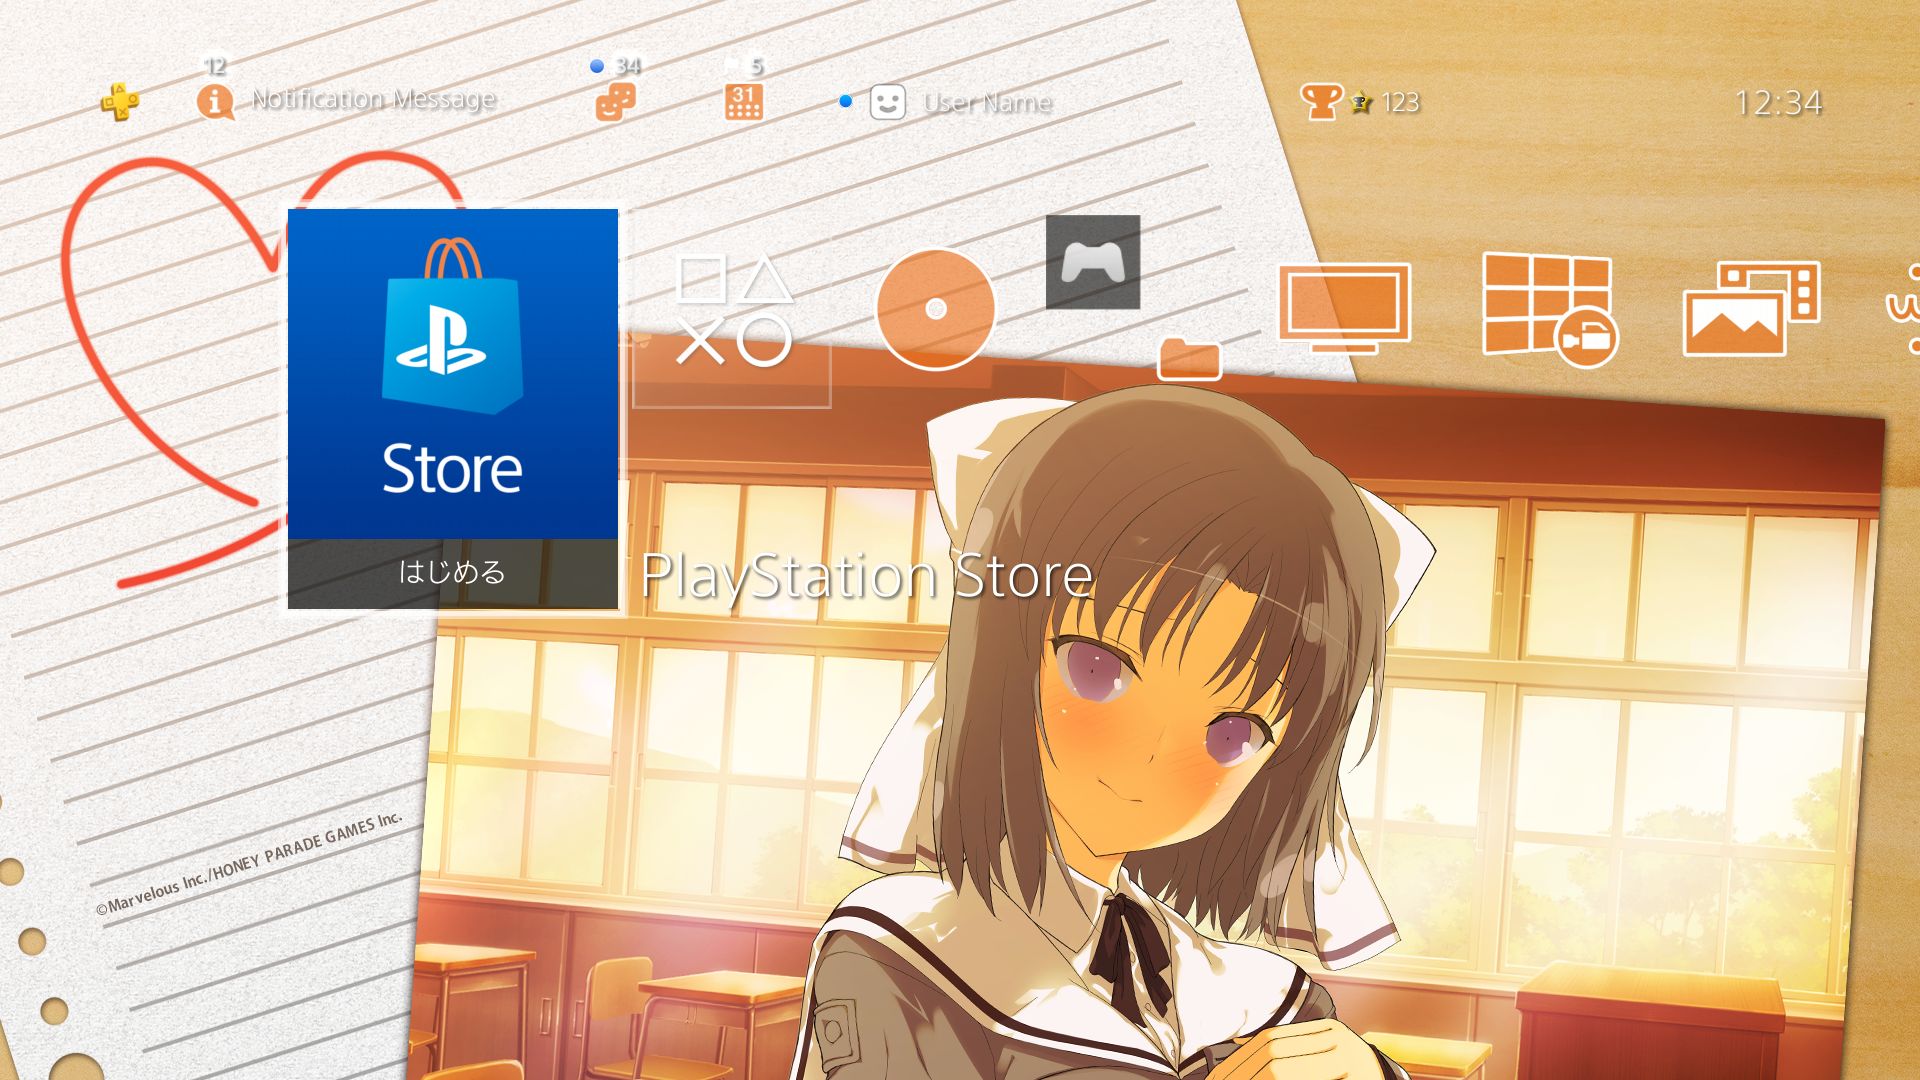Open the TV & Video icon

click(1345, 308)
